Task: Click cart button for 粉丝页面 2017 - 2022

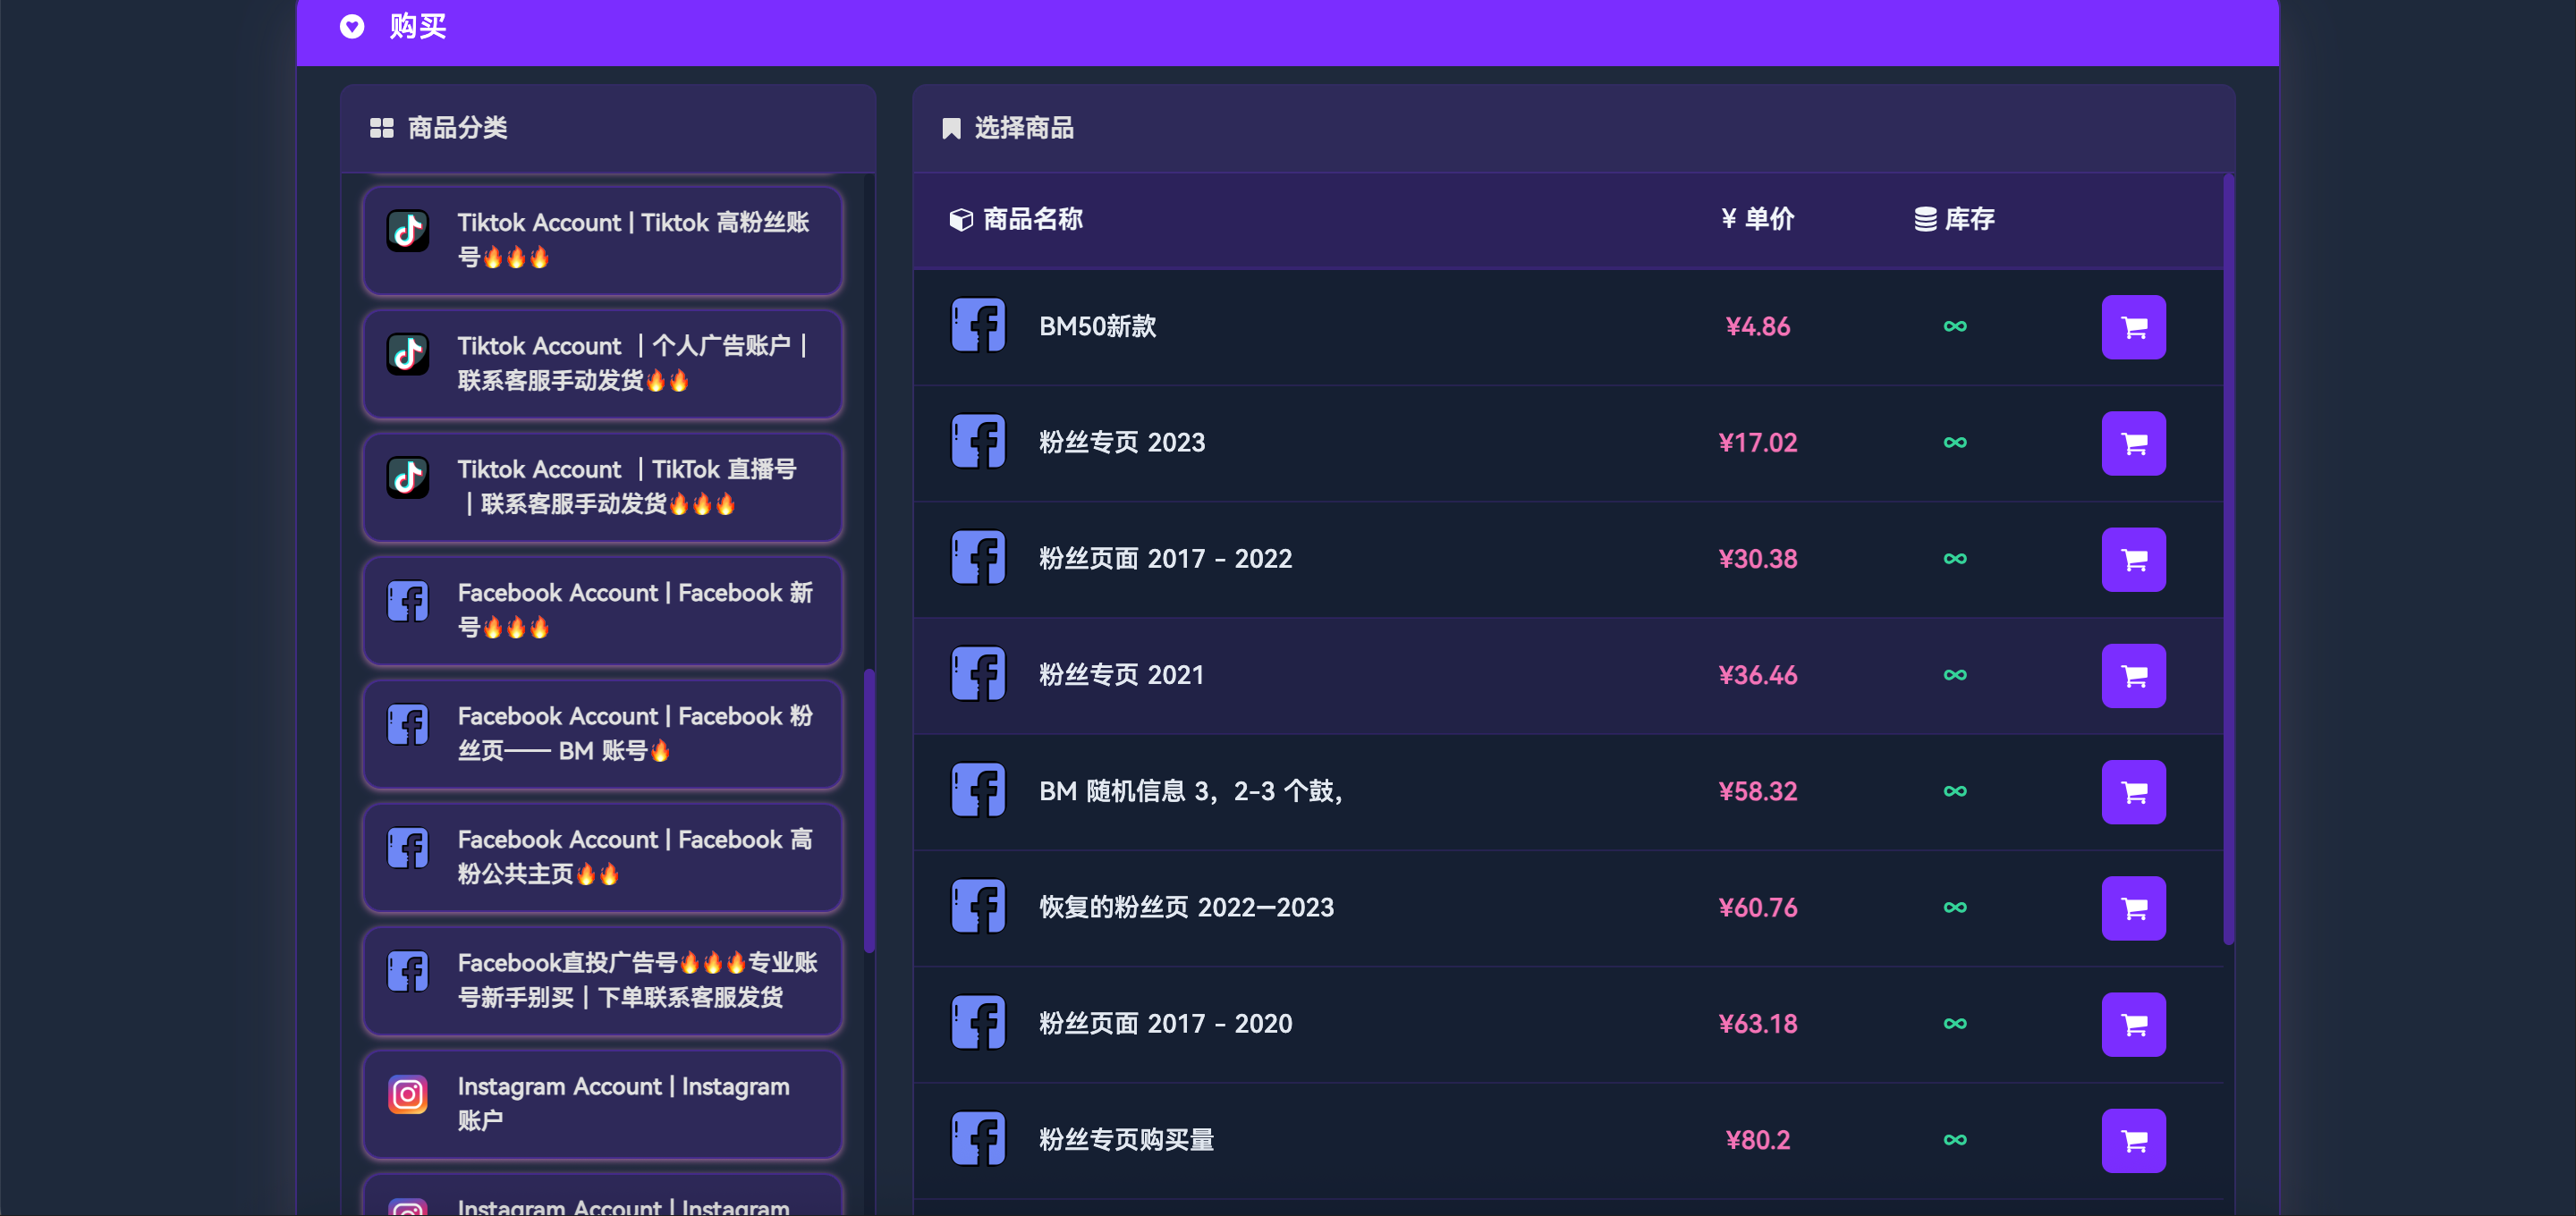Action: [2132, 559]
